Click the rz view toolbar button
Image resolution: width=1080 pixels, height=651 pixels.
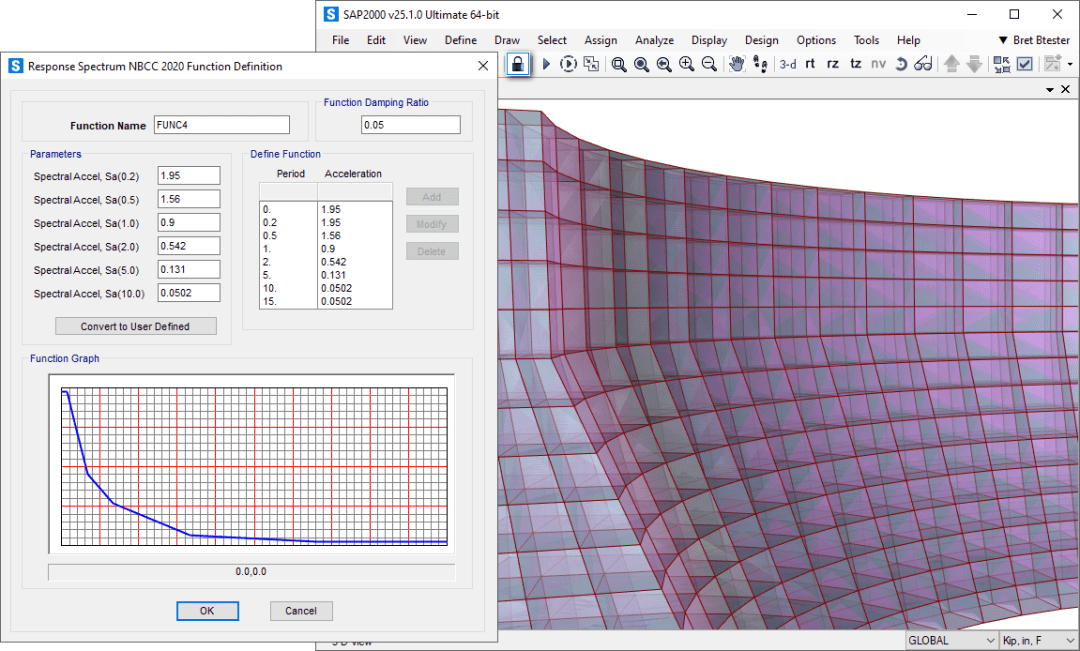[833, 64]
